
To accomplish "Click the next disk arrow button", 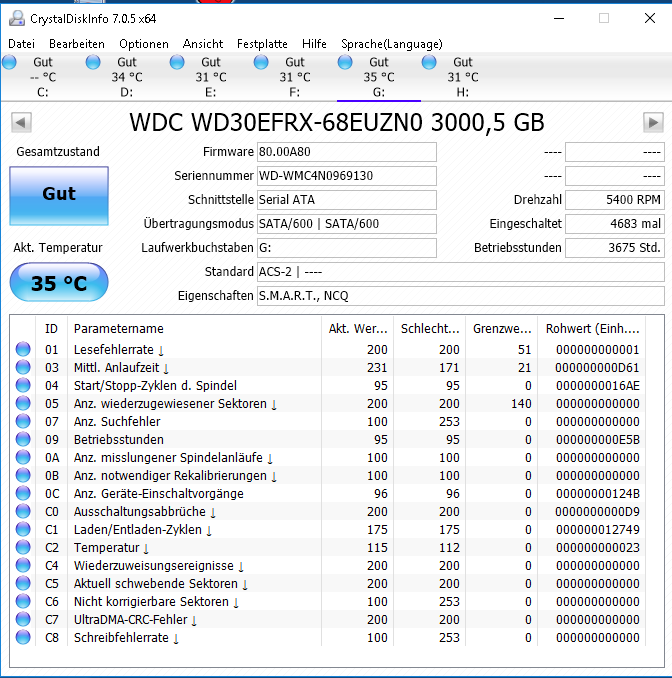I will (x=653, y=122).
